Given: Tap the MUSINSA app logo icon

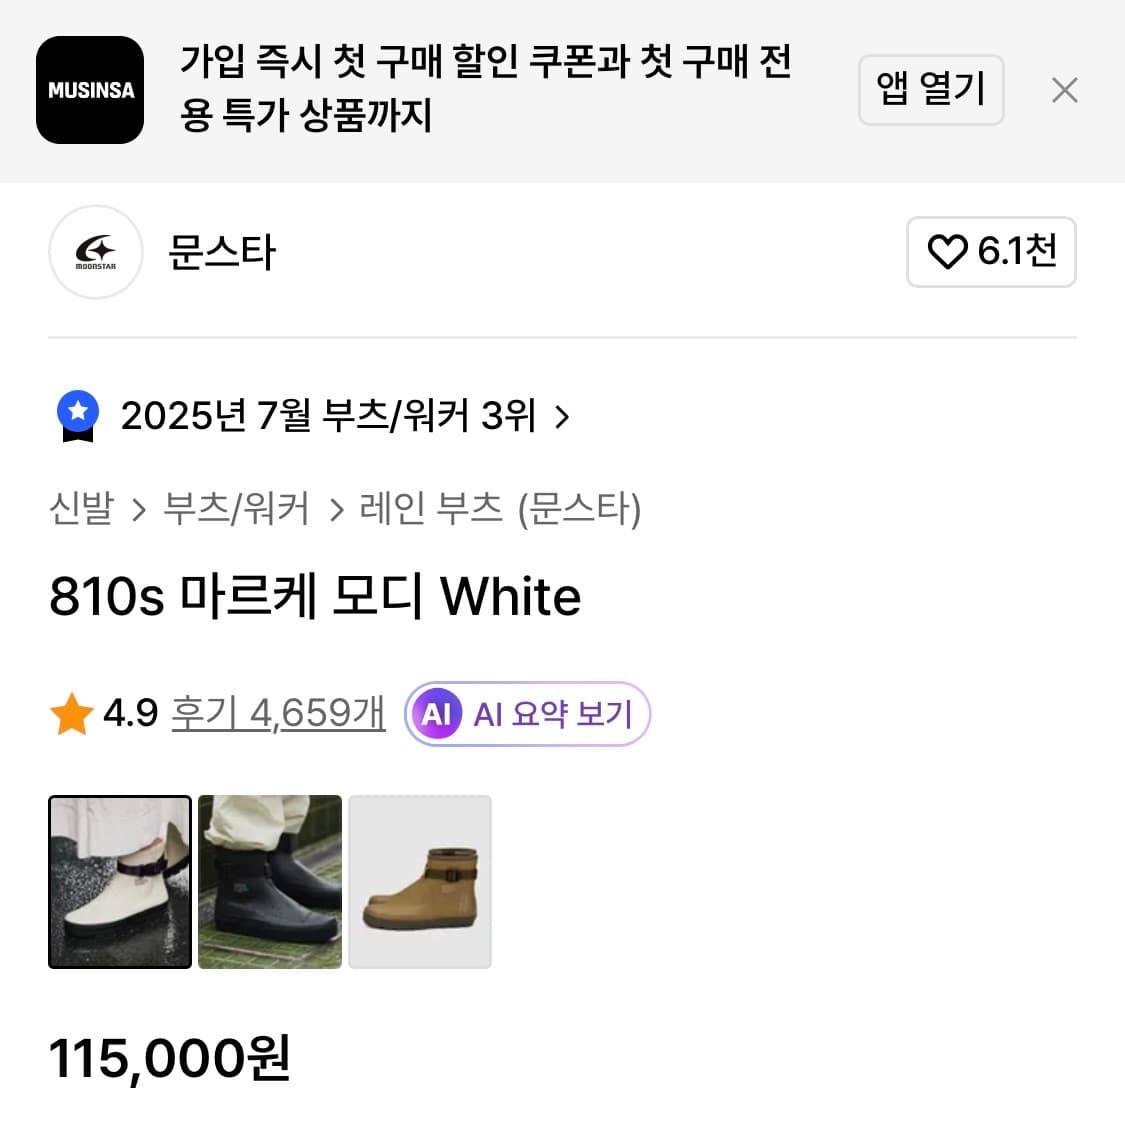Looking at the screenshot, I should (90, 90).
